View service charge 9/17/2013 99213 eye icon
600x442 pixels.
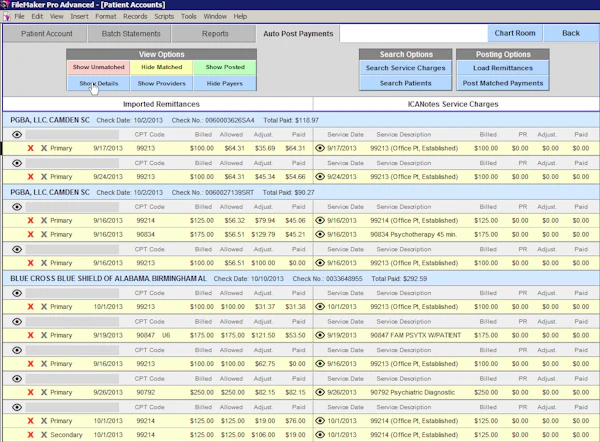[x=320, y=148]
